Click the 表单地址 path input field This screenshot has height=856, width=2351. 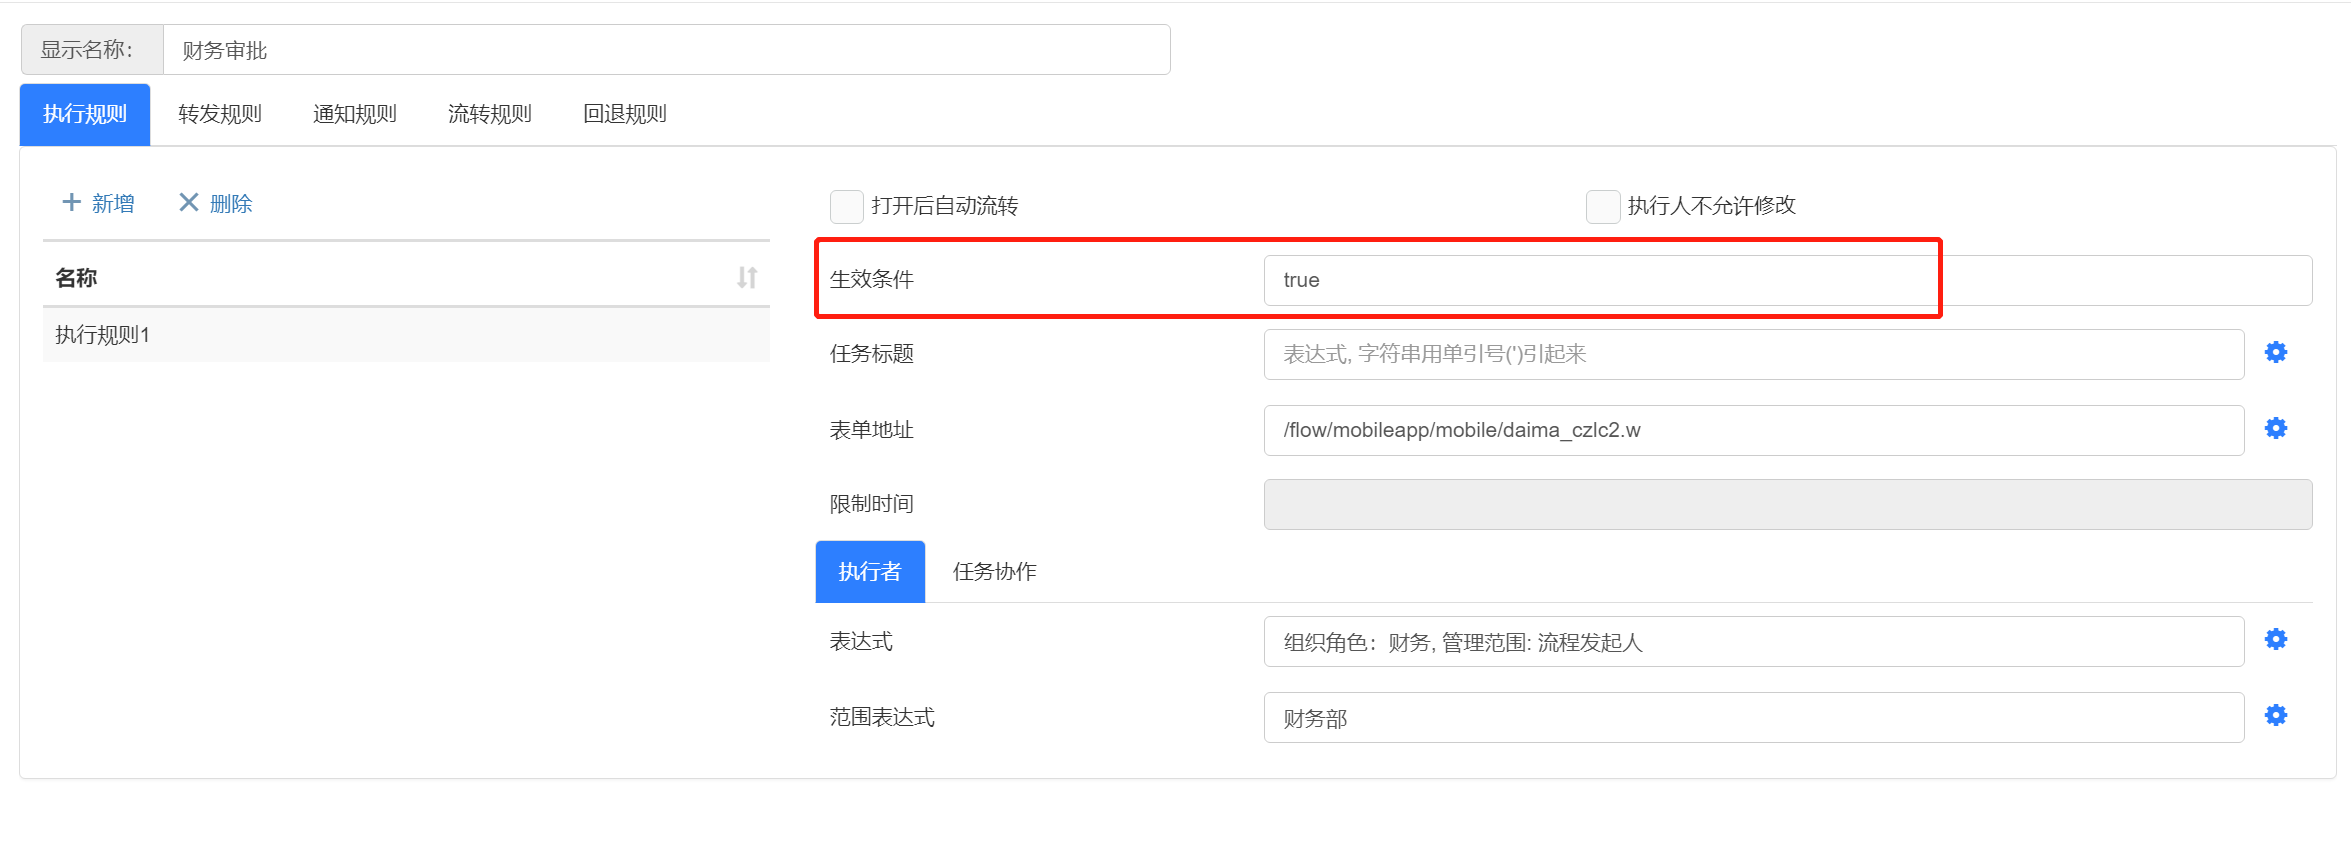[1752, 431]
